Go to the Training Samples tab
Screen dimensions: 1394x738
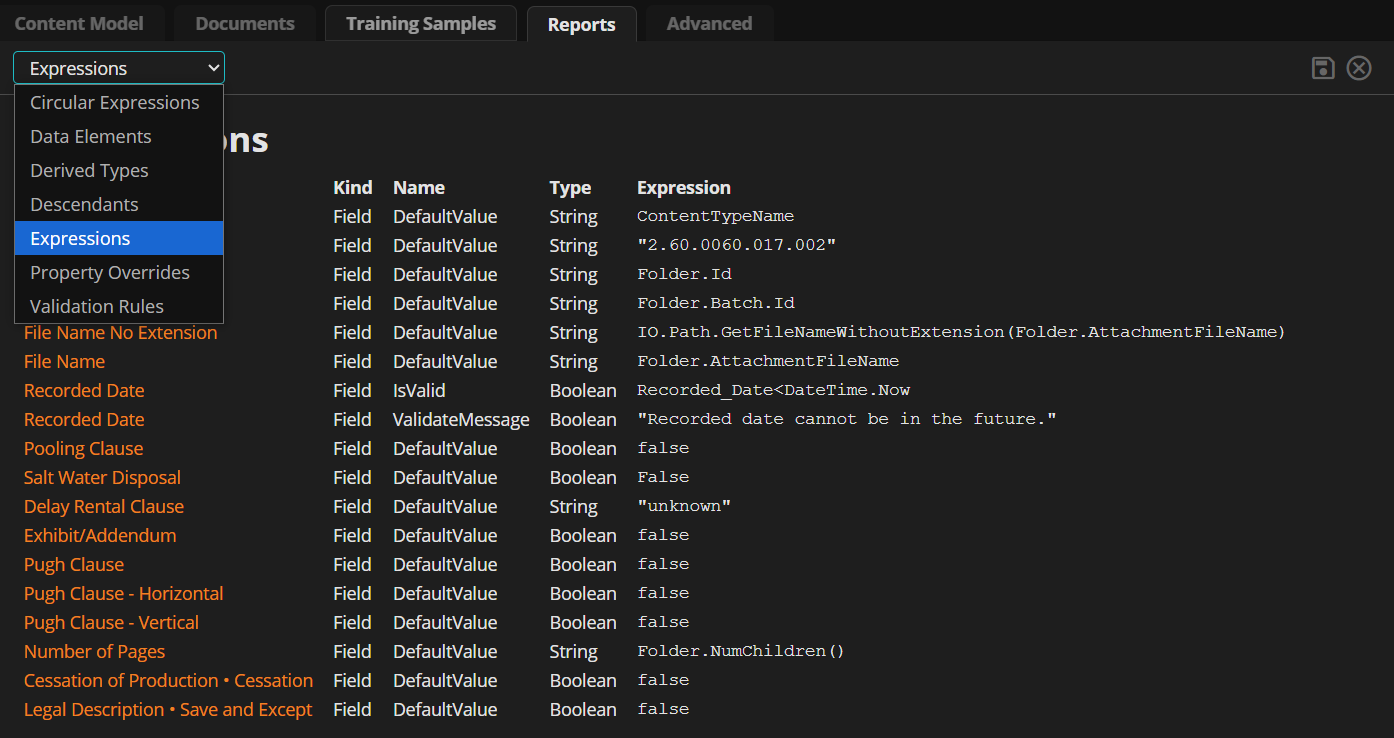pyautogui.click(x=421, y=24)
